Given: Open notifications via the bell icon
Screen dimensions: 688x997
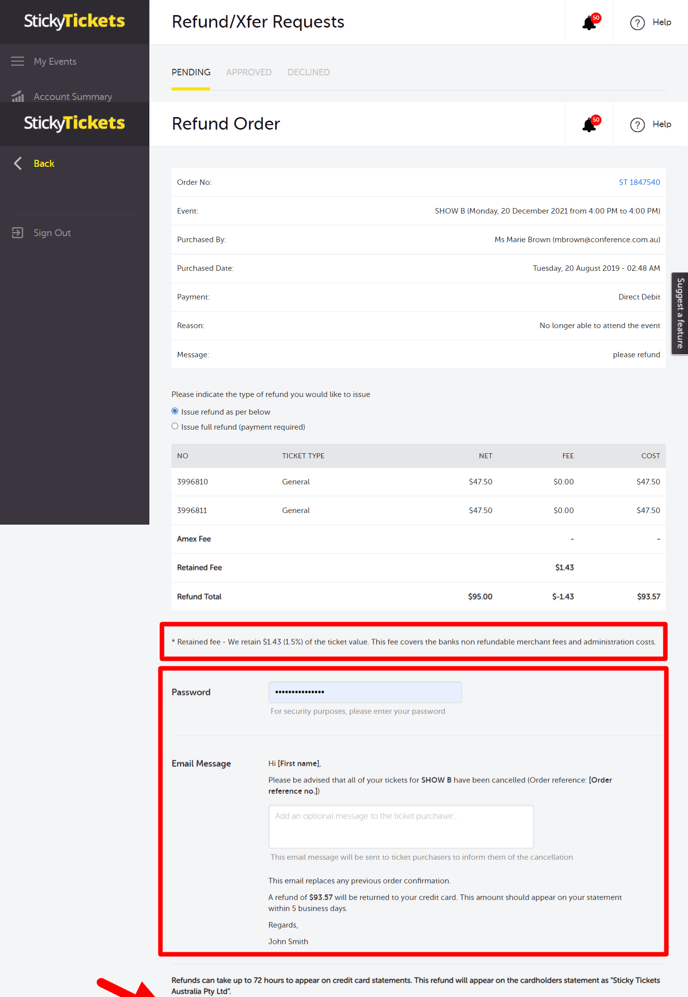Looking at the screenshot, I should coord(588,22).
